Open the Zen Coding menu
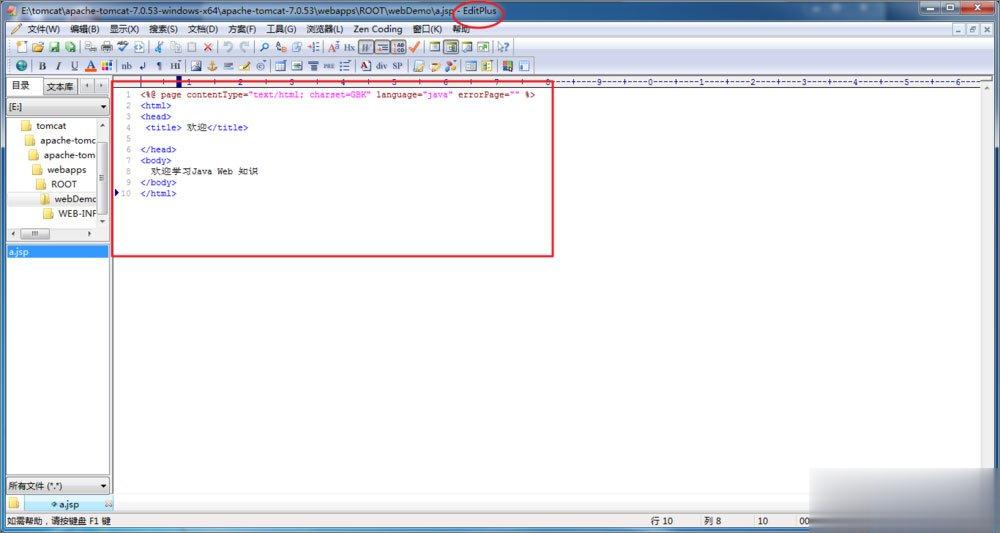 pyautogui.click(x=377, y=29)
